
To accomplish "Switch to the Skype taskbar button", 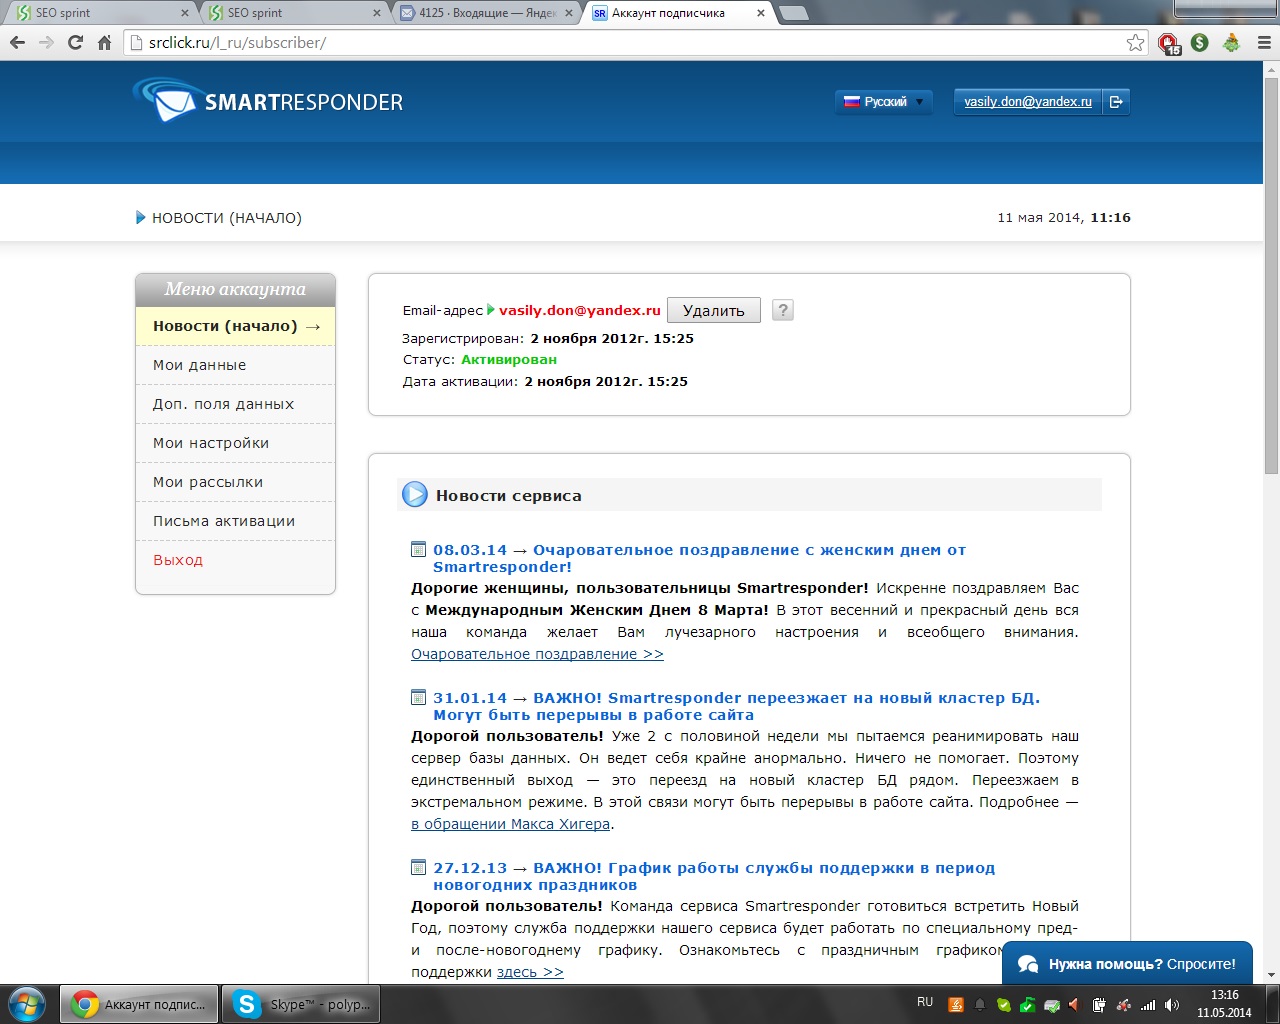I will pos(300,1004).
